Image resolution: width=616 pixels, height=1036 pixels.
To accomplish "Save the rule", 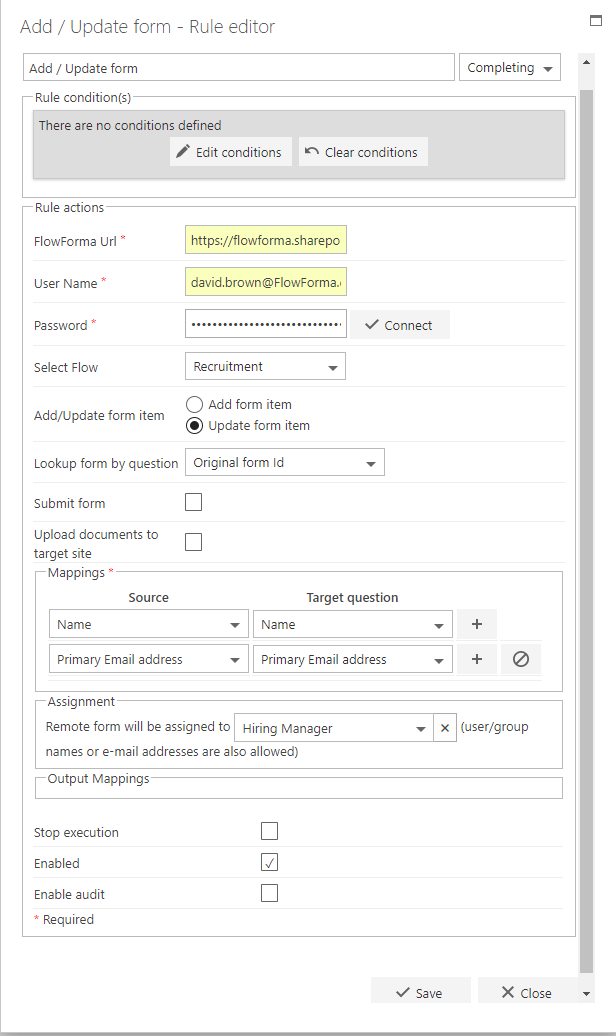I will pos(420,992).
